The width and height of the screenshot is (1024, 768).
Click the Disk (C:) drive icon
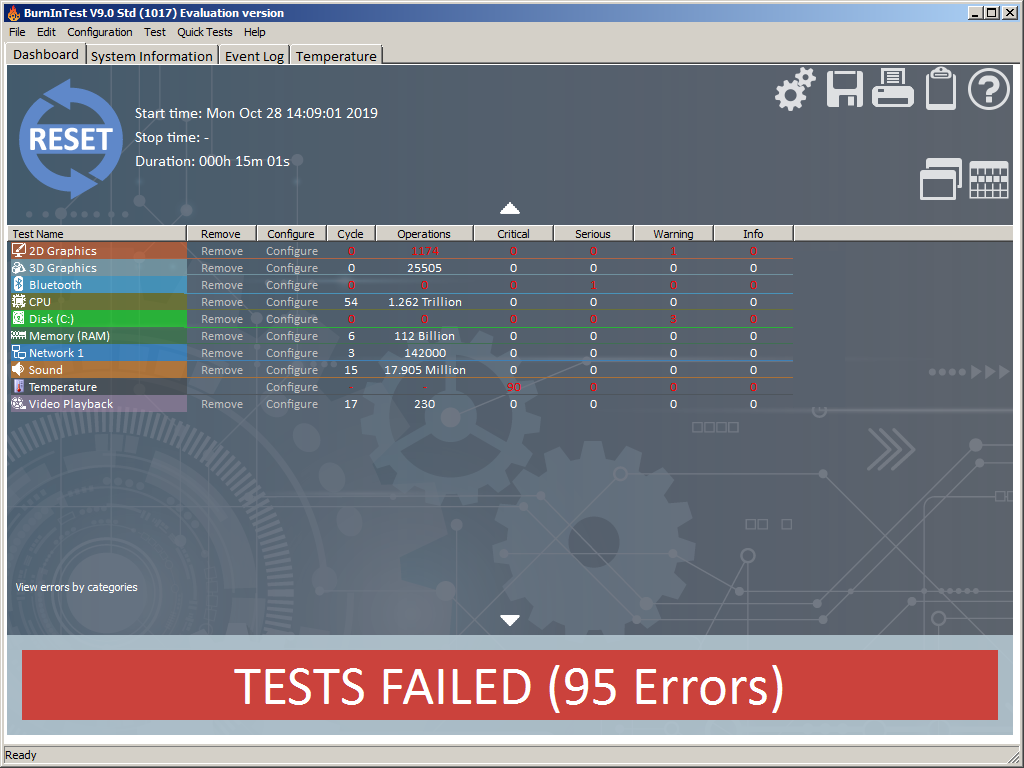point(19,318)
